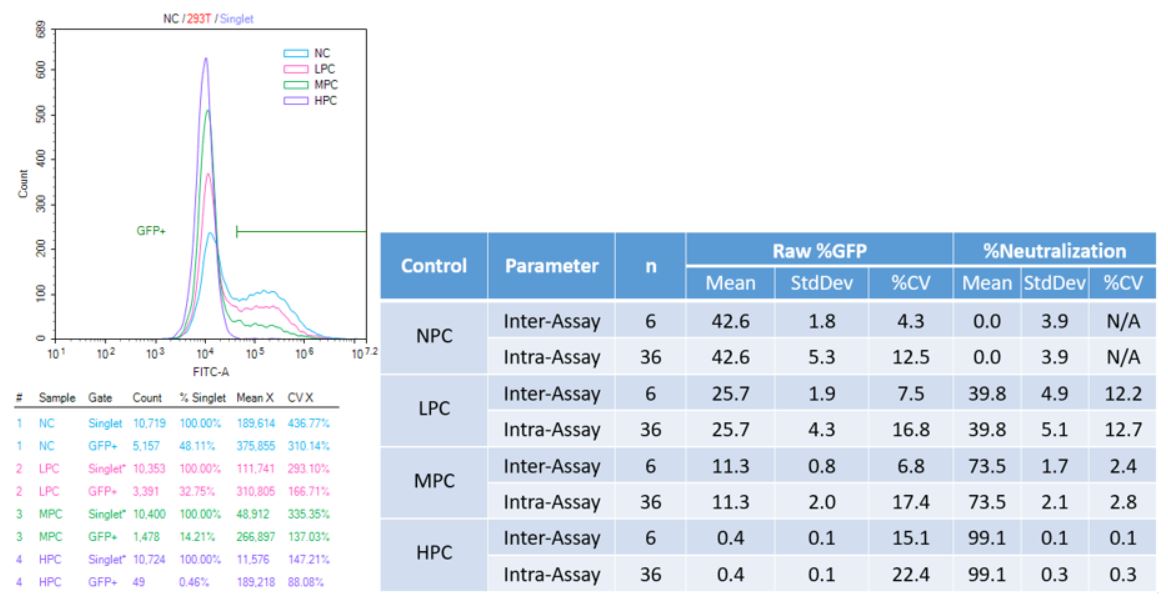Select the FITC-A x-axis label

(x=205, y=368)
